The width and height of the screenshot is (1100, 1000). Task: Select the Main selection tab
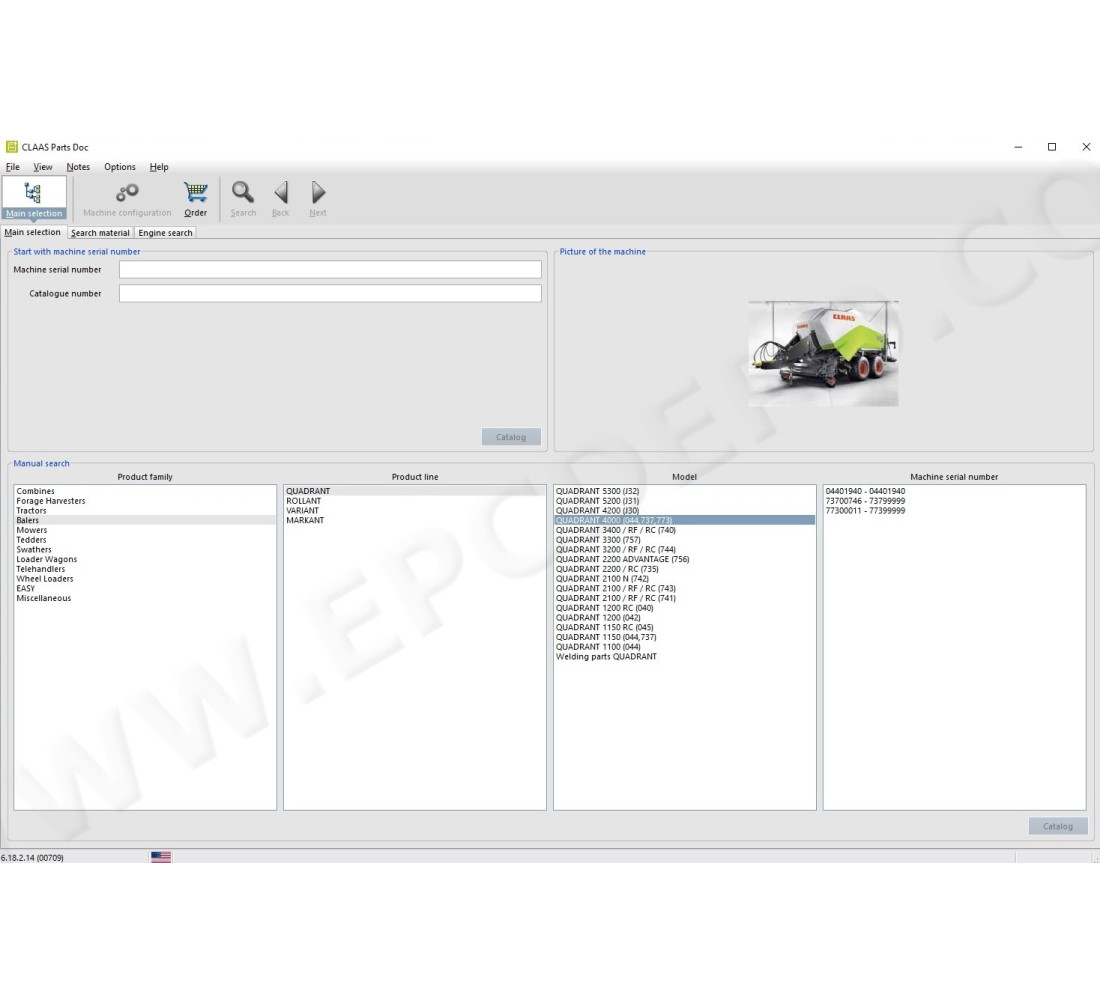pyautogui.click(x=32, y=232)
